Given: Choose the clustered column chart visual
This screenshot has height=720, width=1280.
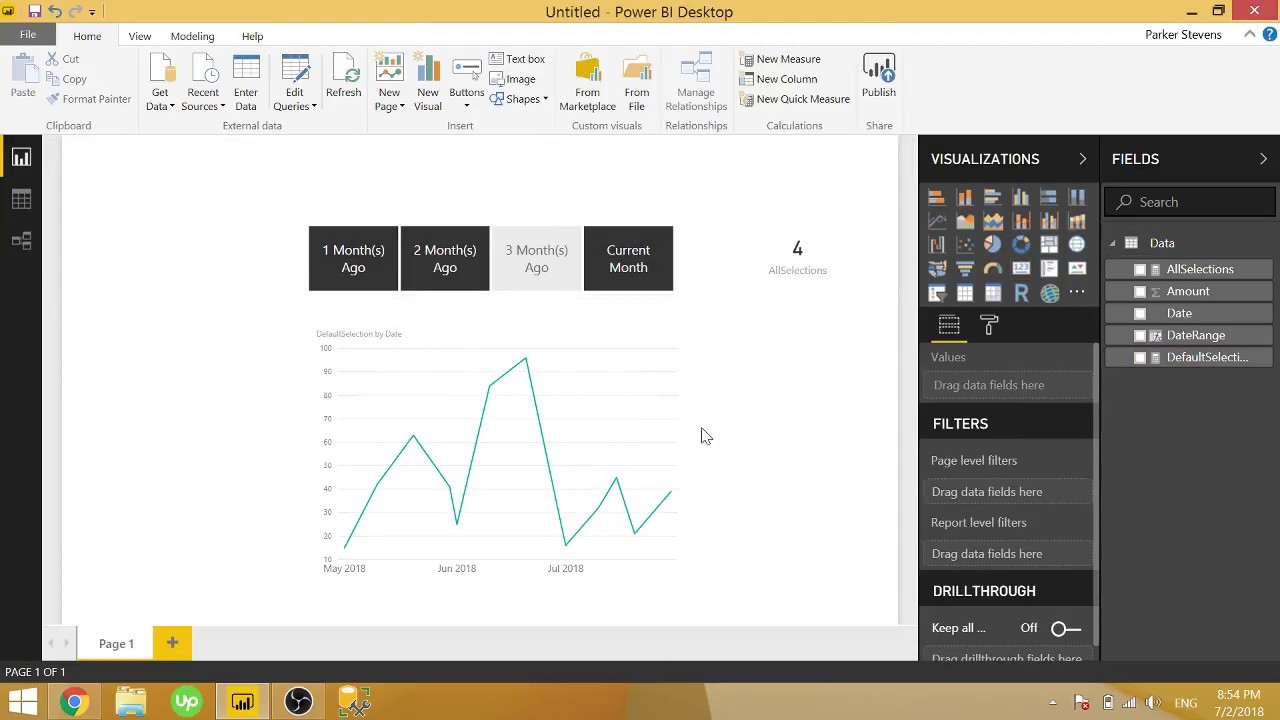Looking at the screenshot, I should coord(1021,197).
